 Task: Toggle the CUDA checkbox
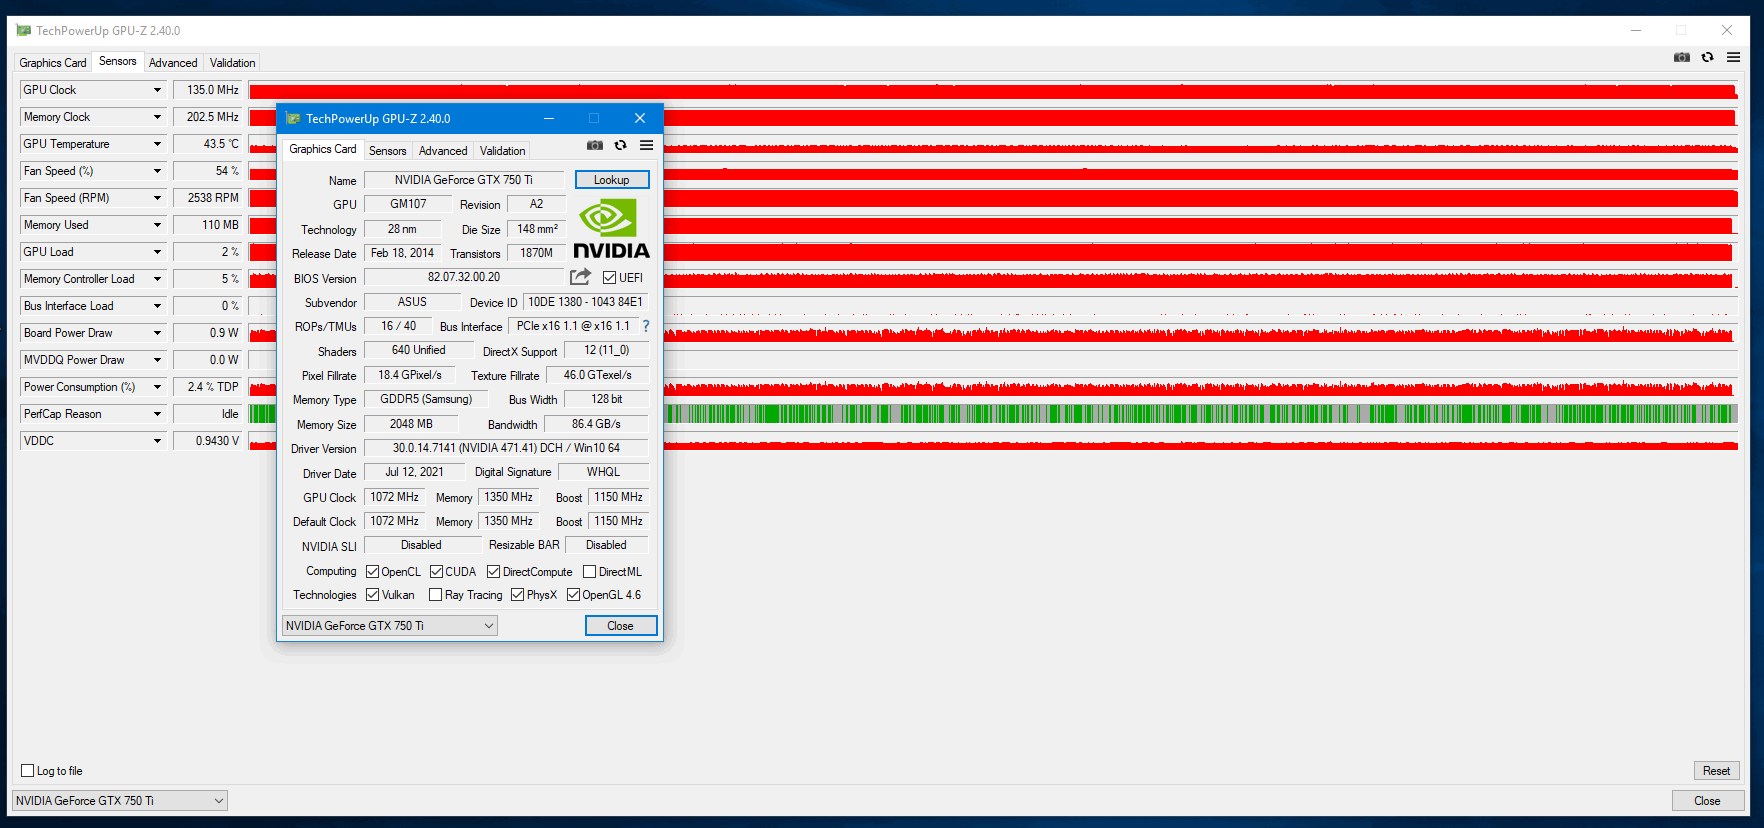tap(436, 572)
